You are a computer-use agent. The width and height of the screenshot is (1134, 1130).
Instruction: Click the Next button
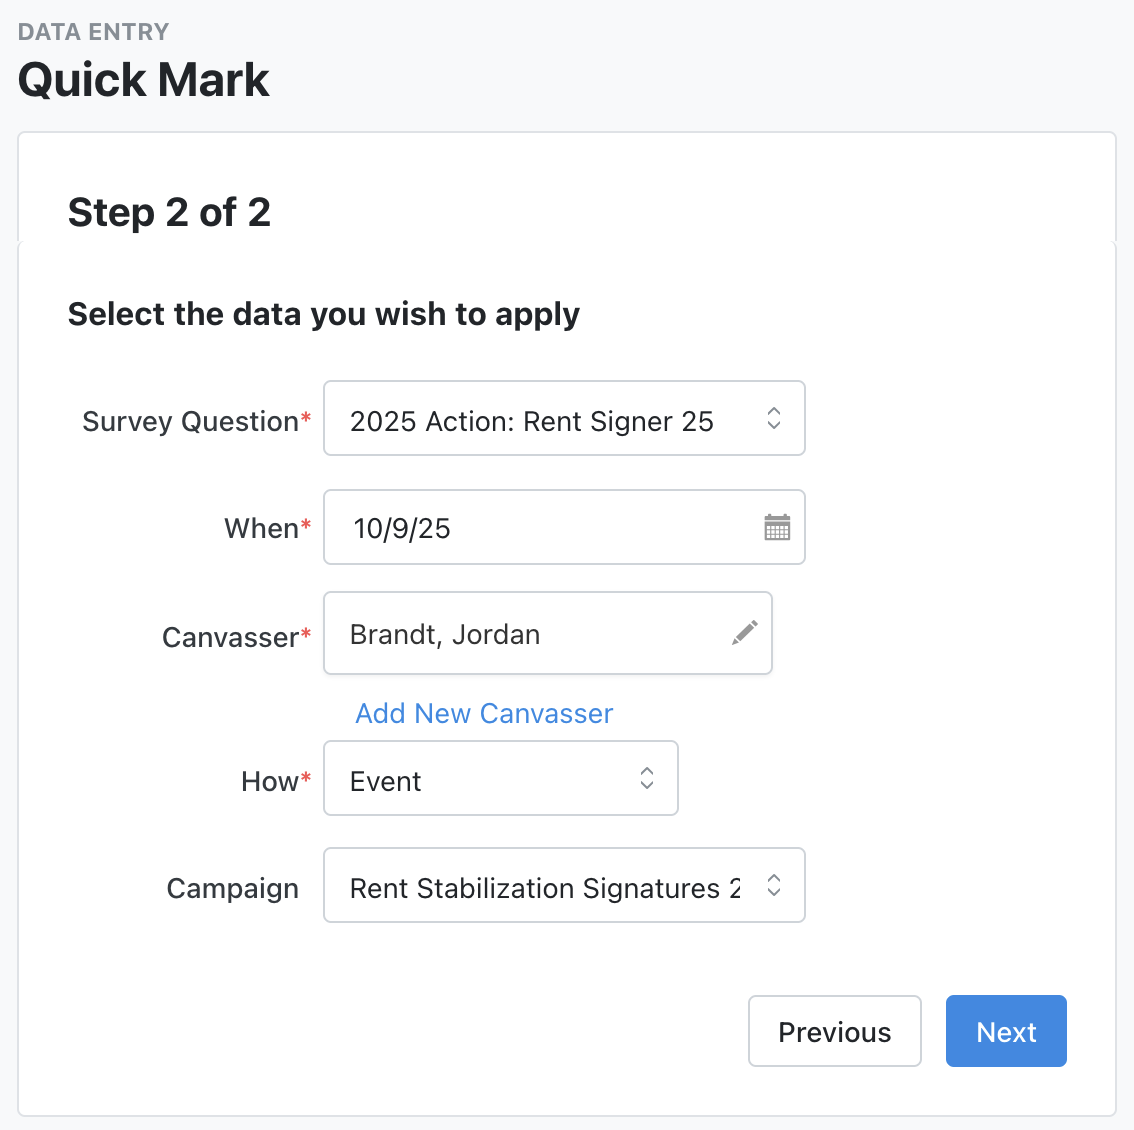click(x=1006, y=1031)
